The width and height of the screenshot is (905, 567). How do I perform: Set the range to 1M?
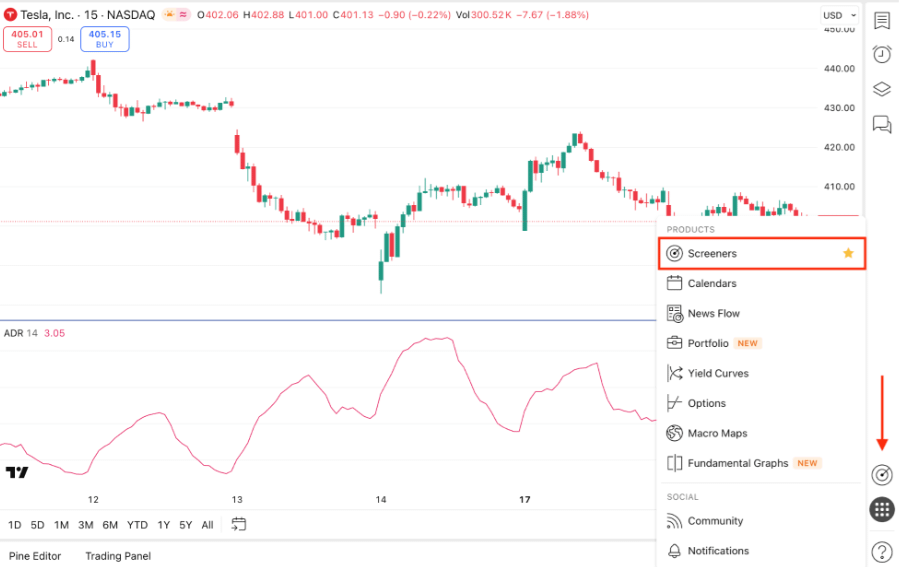[61, 525]
